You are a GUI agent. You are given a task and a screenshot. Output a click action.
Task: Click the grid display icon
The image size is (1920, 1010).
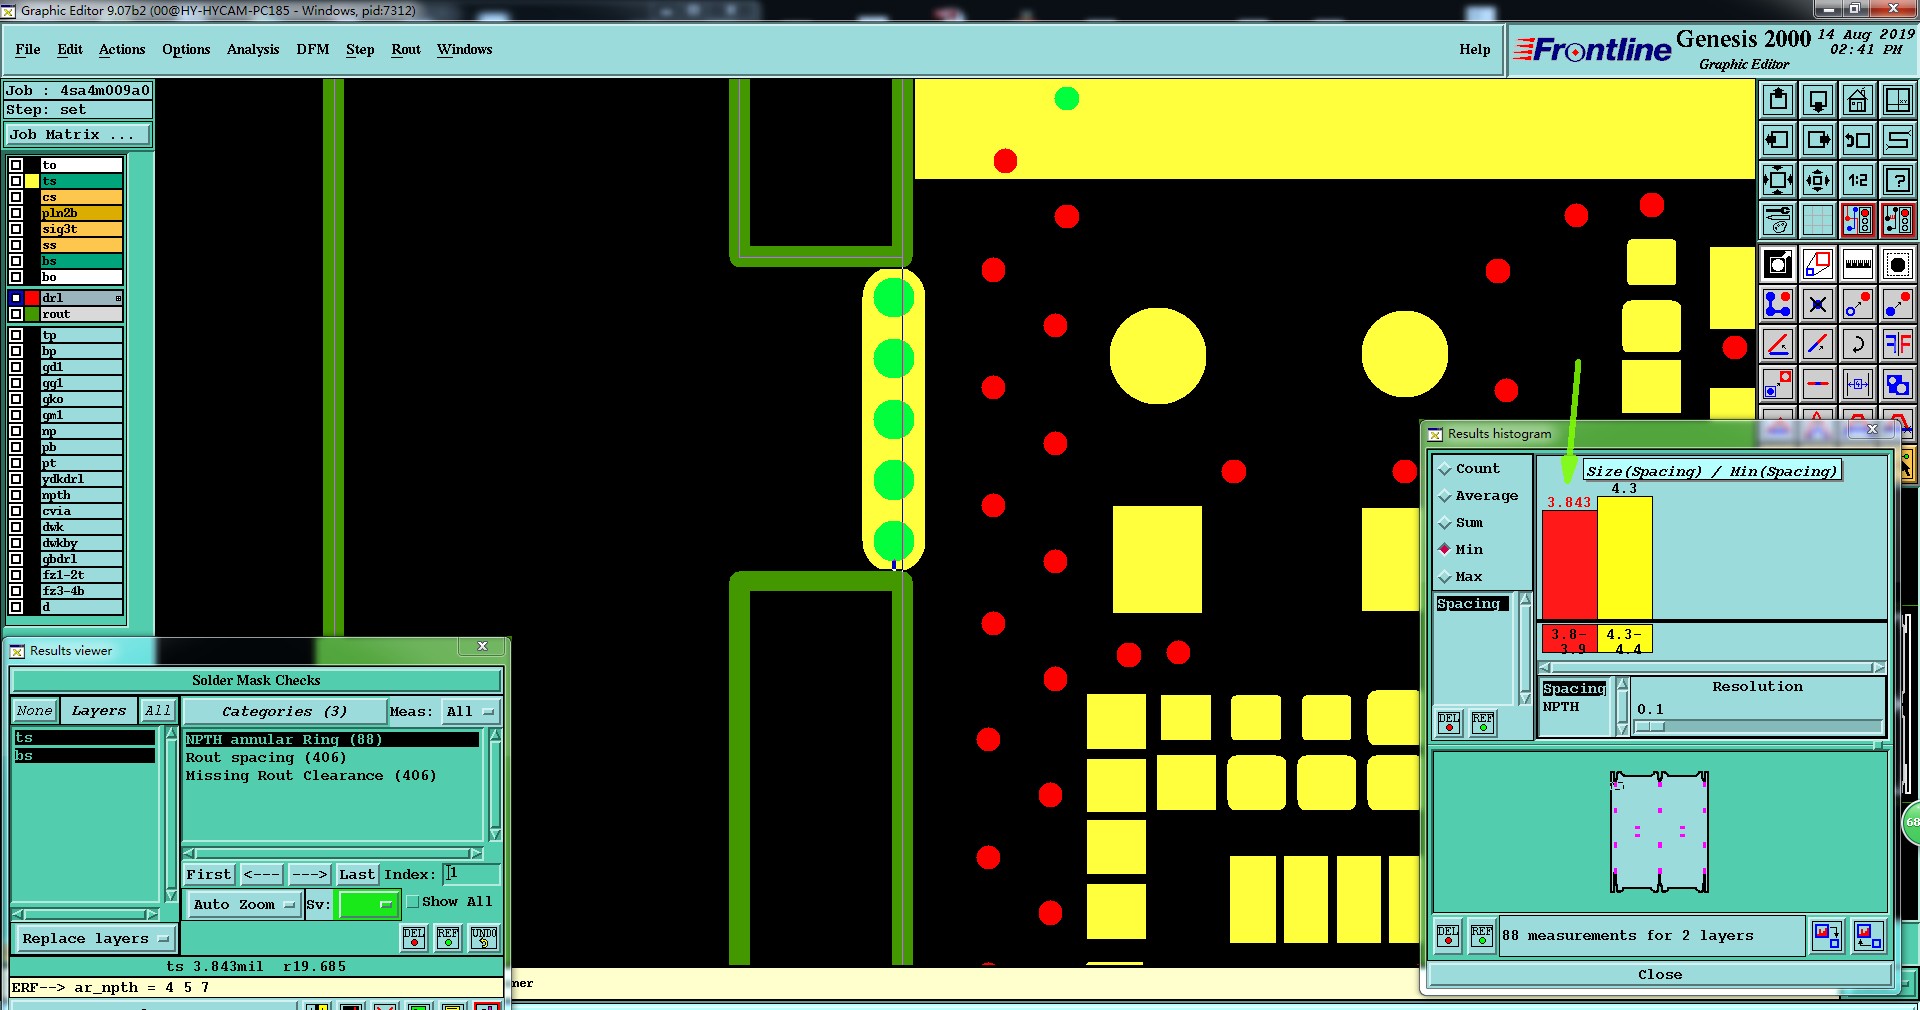tap(1818, 220)
